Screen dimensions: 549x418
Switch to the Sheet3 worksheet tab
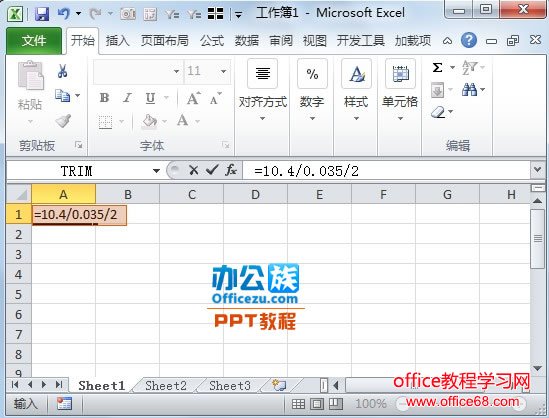(x=230, y=385)
